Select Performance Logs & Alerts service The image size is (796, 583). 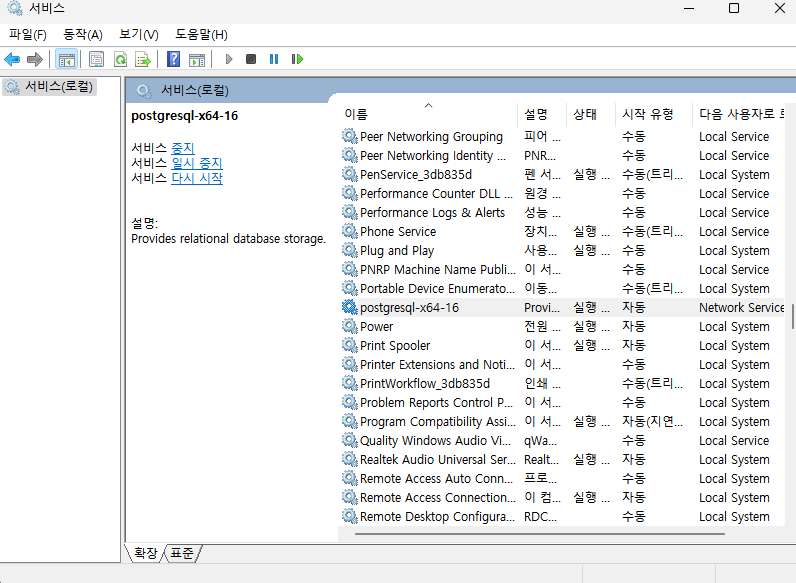(x=563, y=212)
